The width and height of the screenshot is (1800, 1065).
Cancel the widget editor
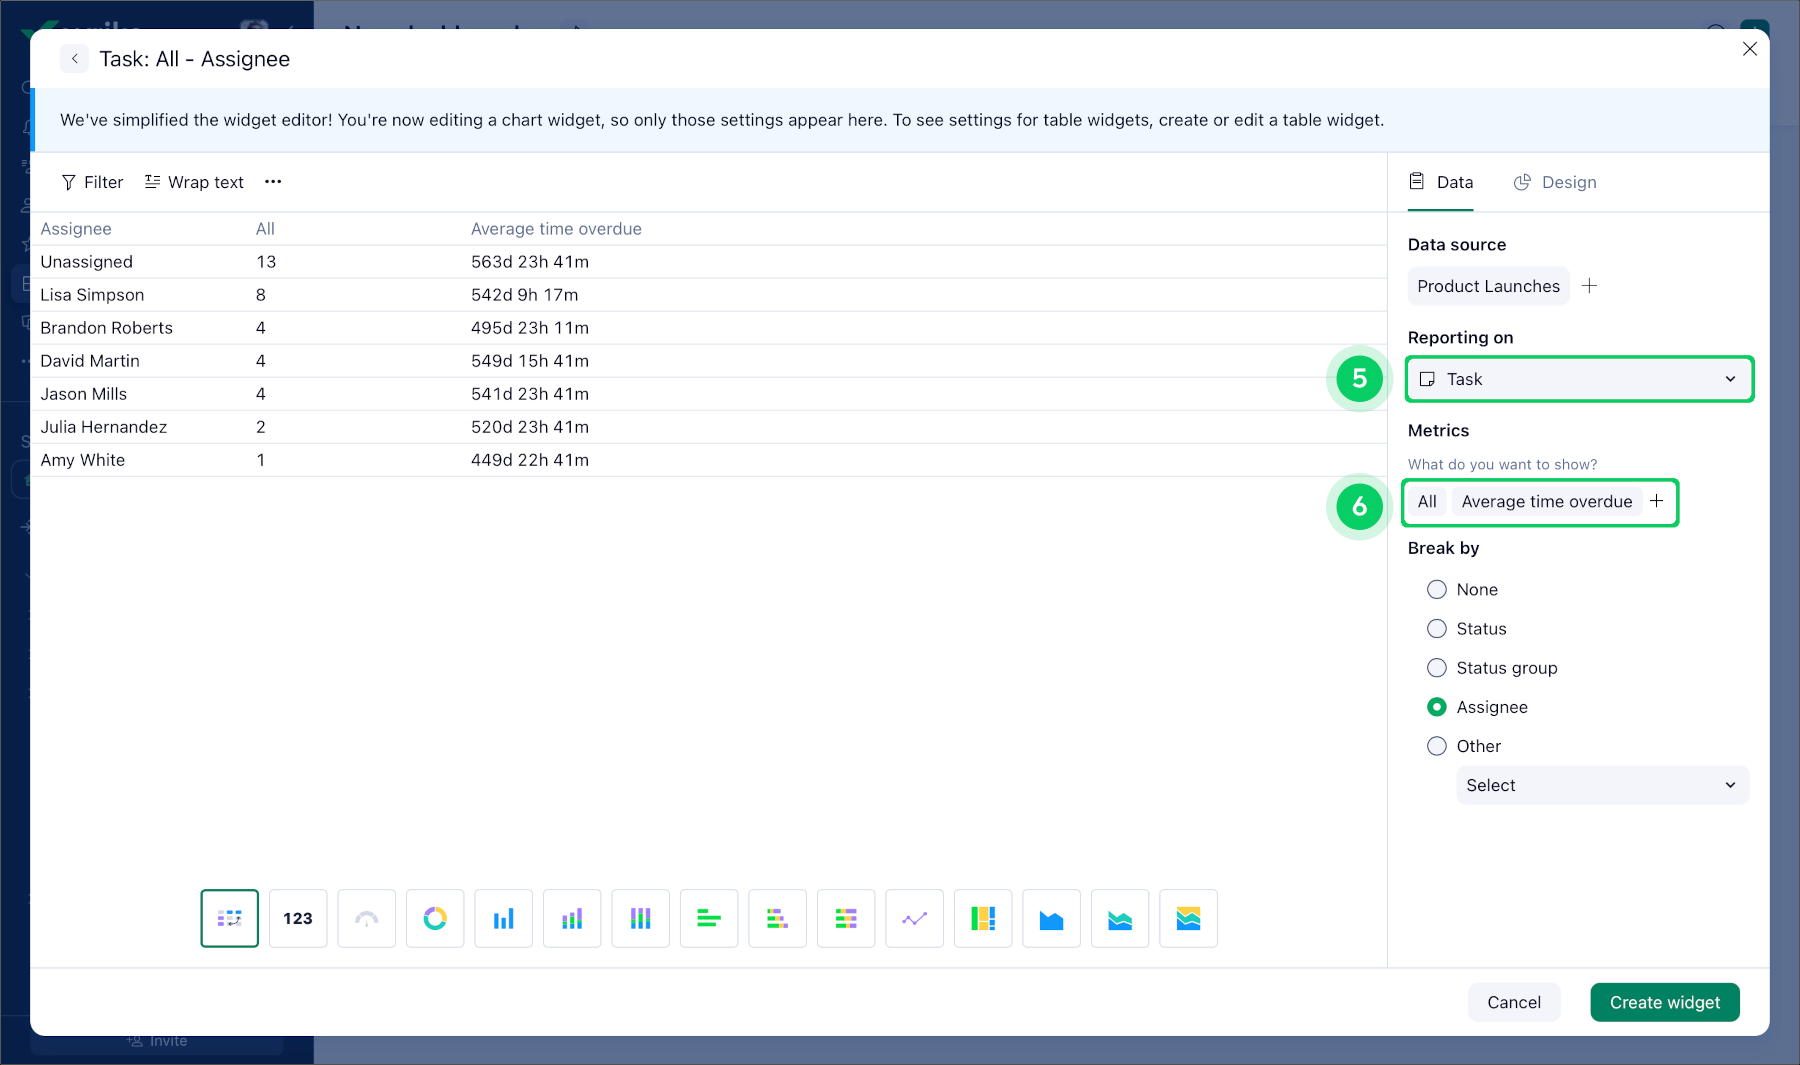(x=1514, y=1002)
